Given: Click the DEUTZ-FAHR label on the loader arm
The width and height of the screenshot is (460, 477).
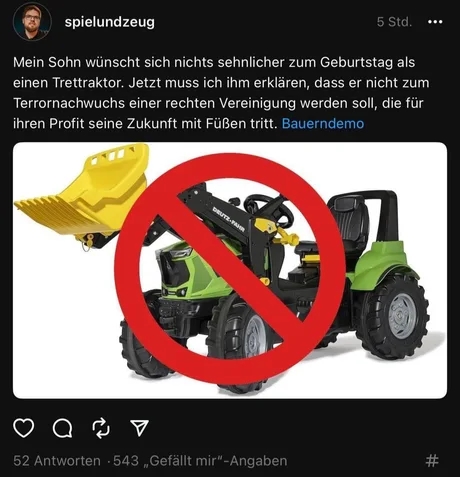Looking at the screenshot, I should (x=229, y=219).
